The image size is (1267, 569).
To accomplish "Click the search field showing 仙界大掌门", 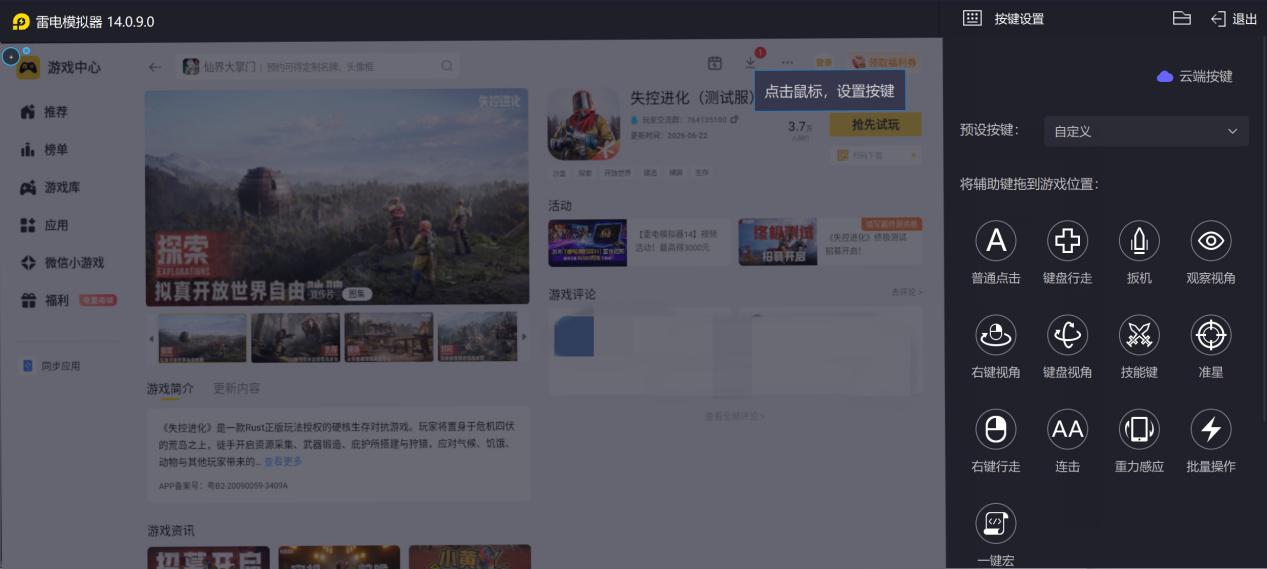I will click(x=318, y=67).
